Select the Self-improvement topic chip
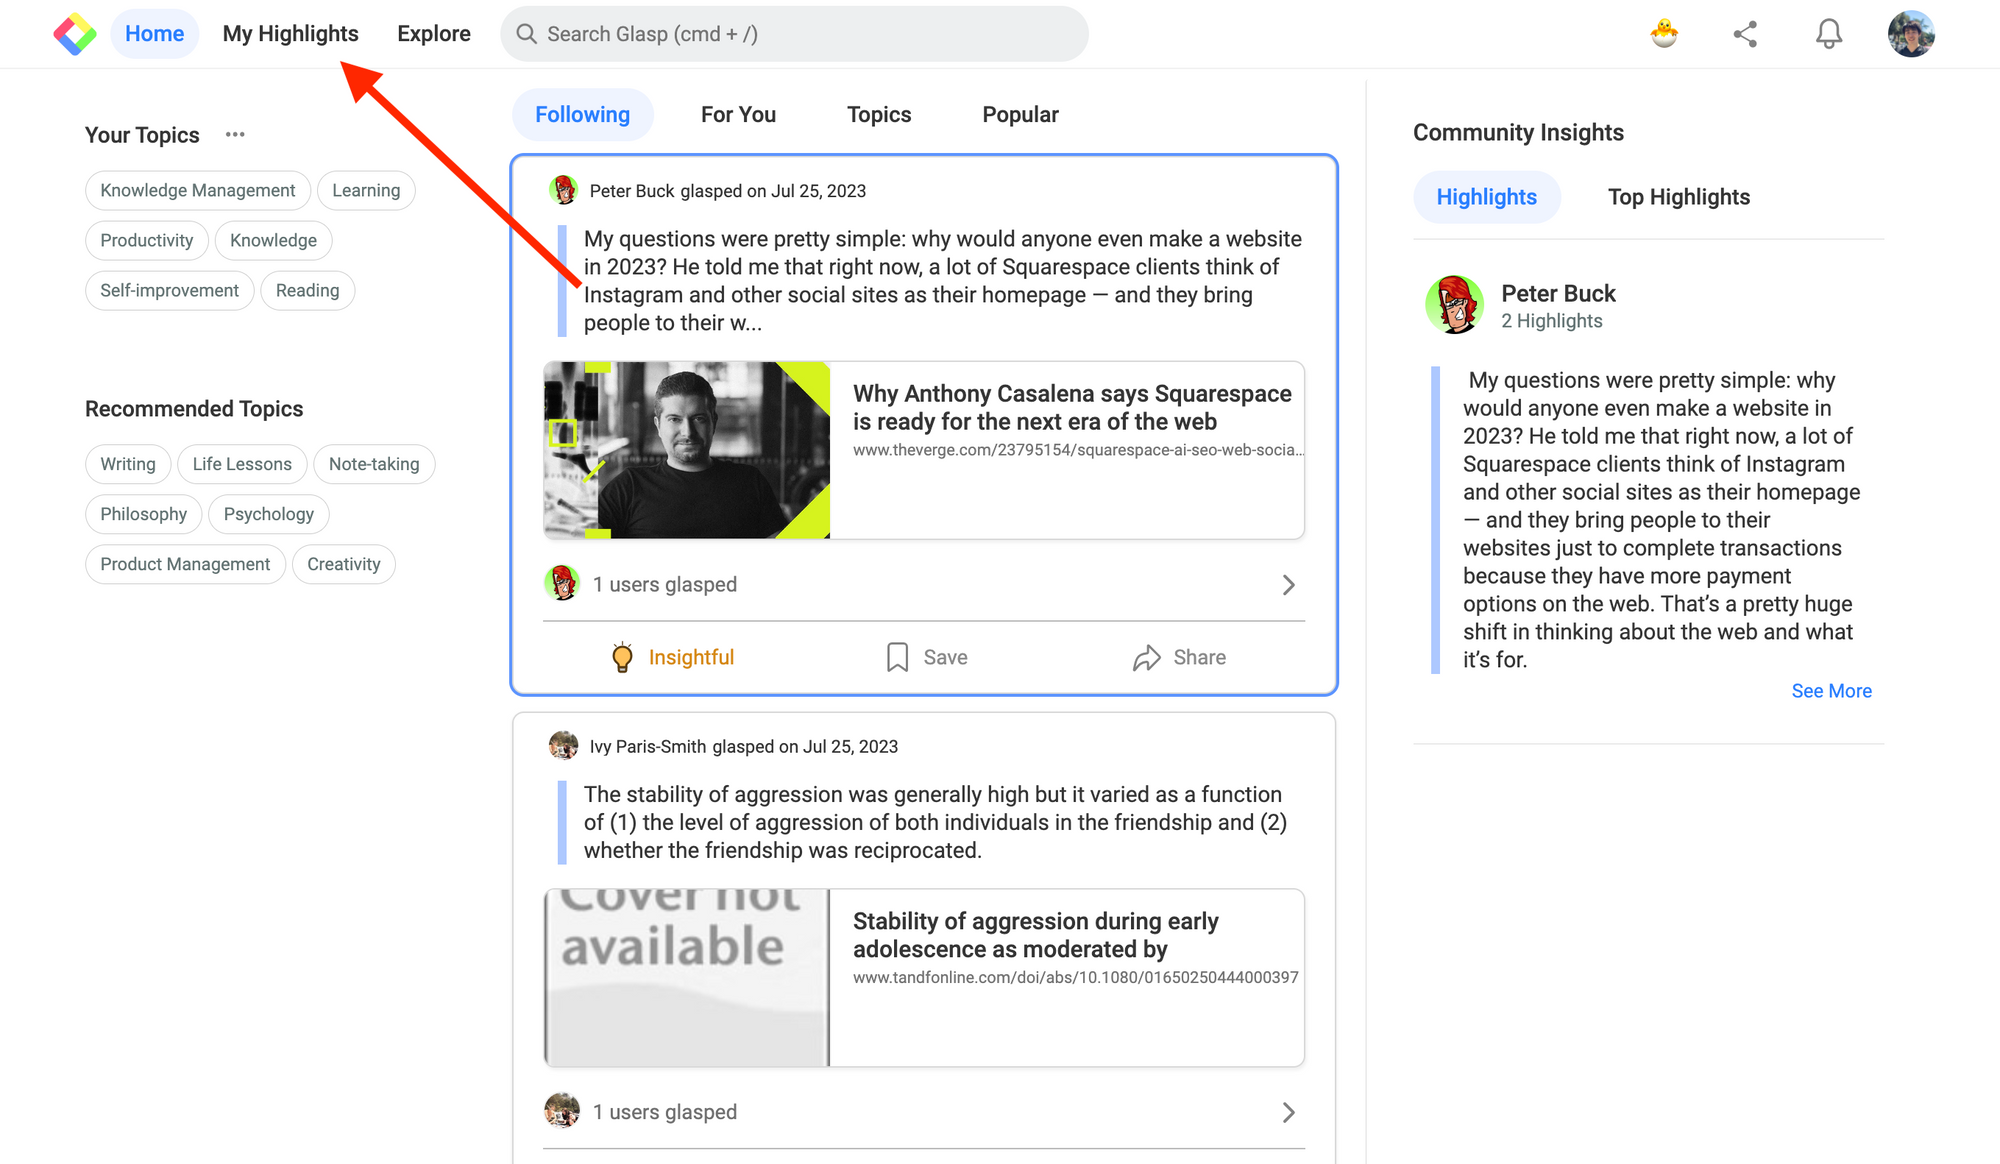 pos(169,290)
